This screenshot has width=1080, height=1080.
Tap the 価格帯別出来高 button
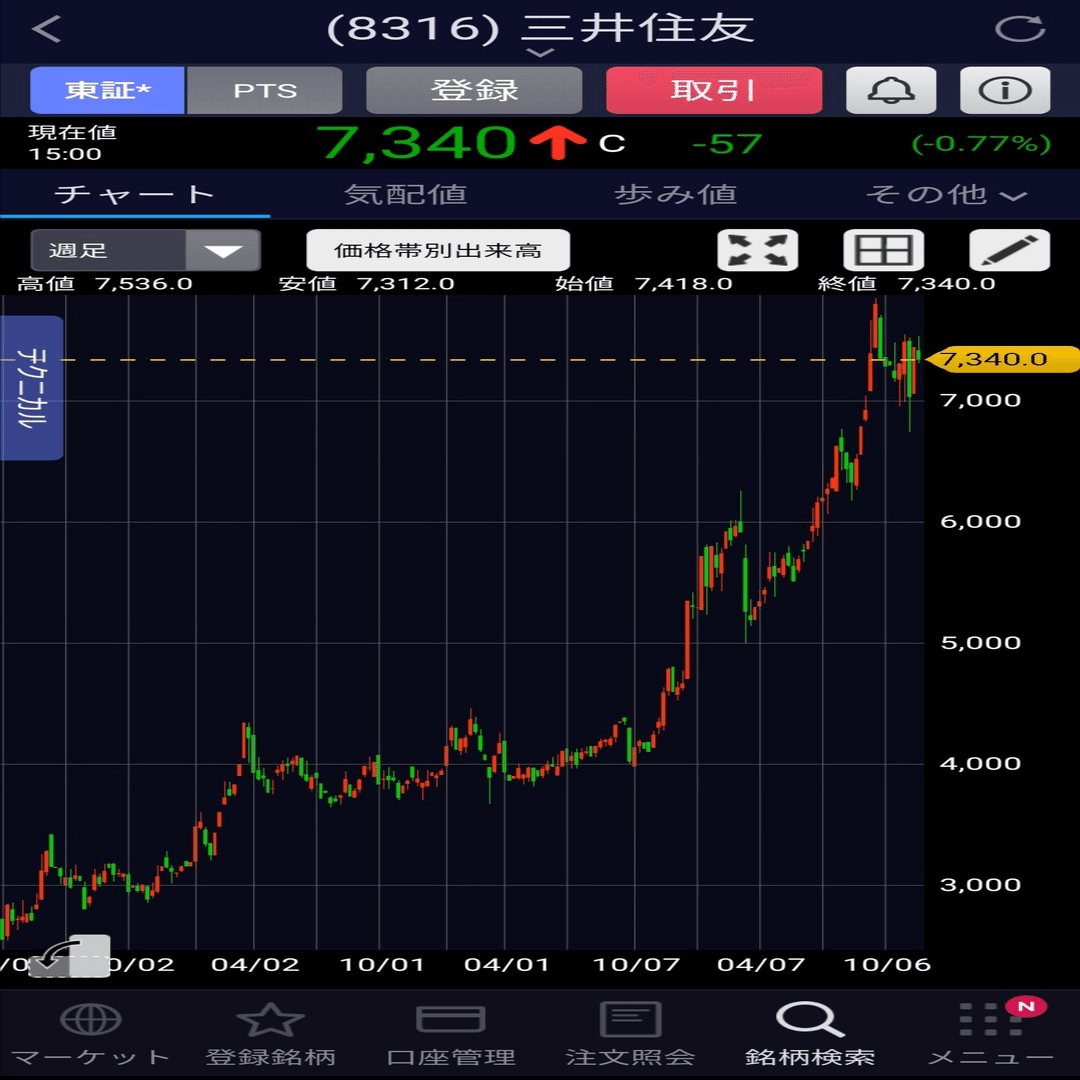(438, 250)
